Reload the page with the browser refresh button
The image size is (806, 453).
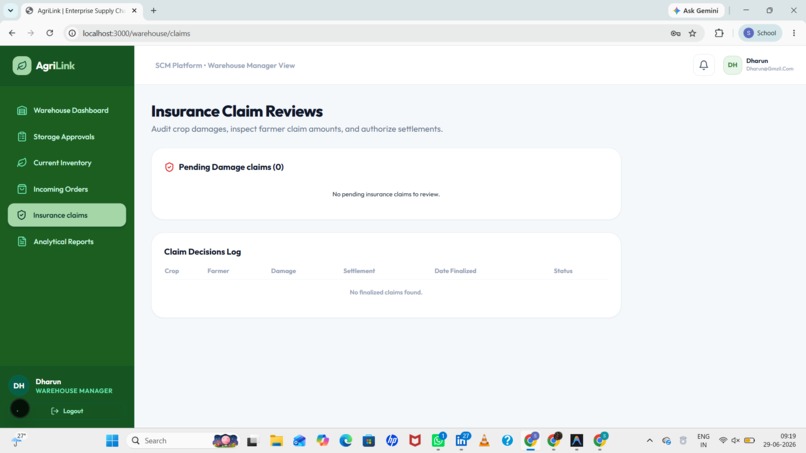click(49, 33)
